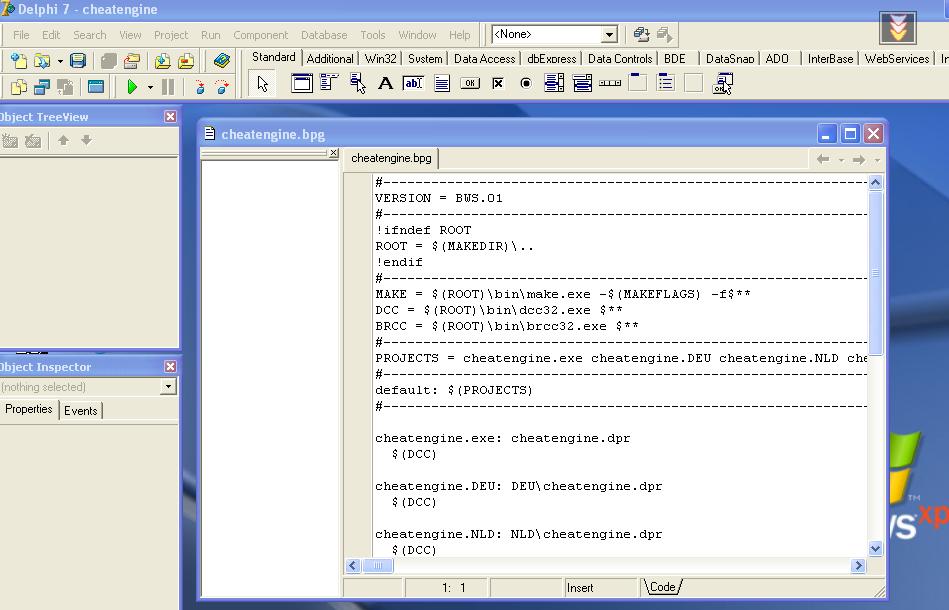Click the Step Over debug icon
Screen dimensions: 949x610
coord(222,87)
